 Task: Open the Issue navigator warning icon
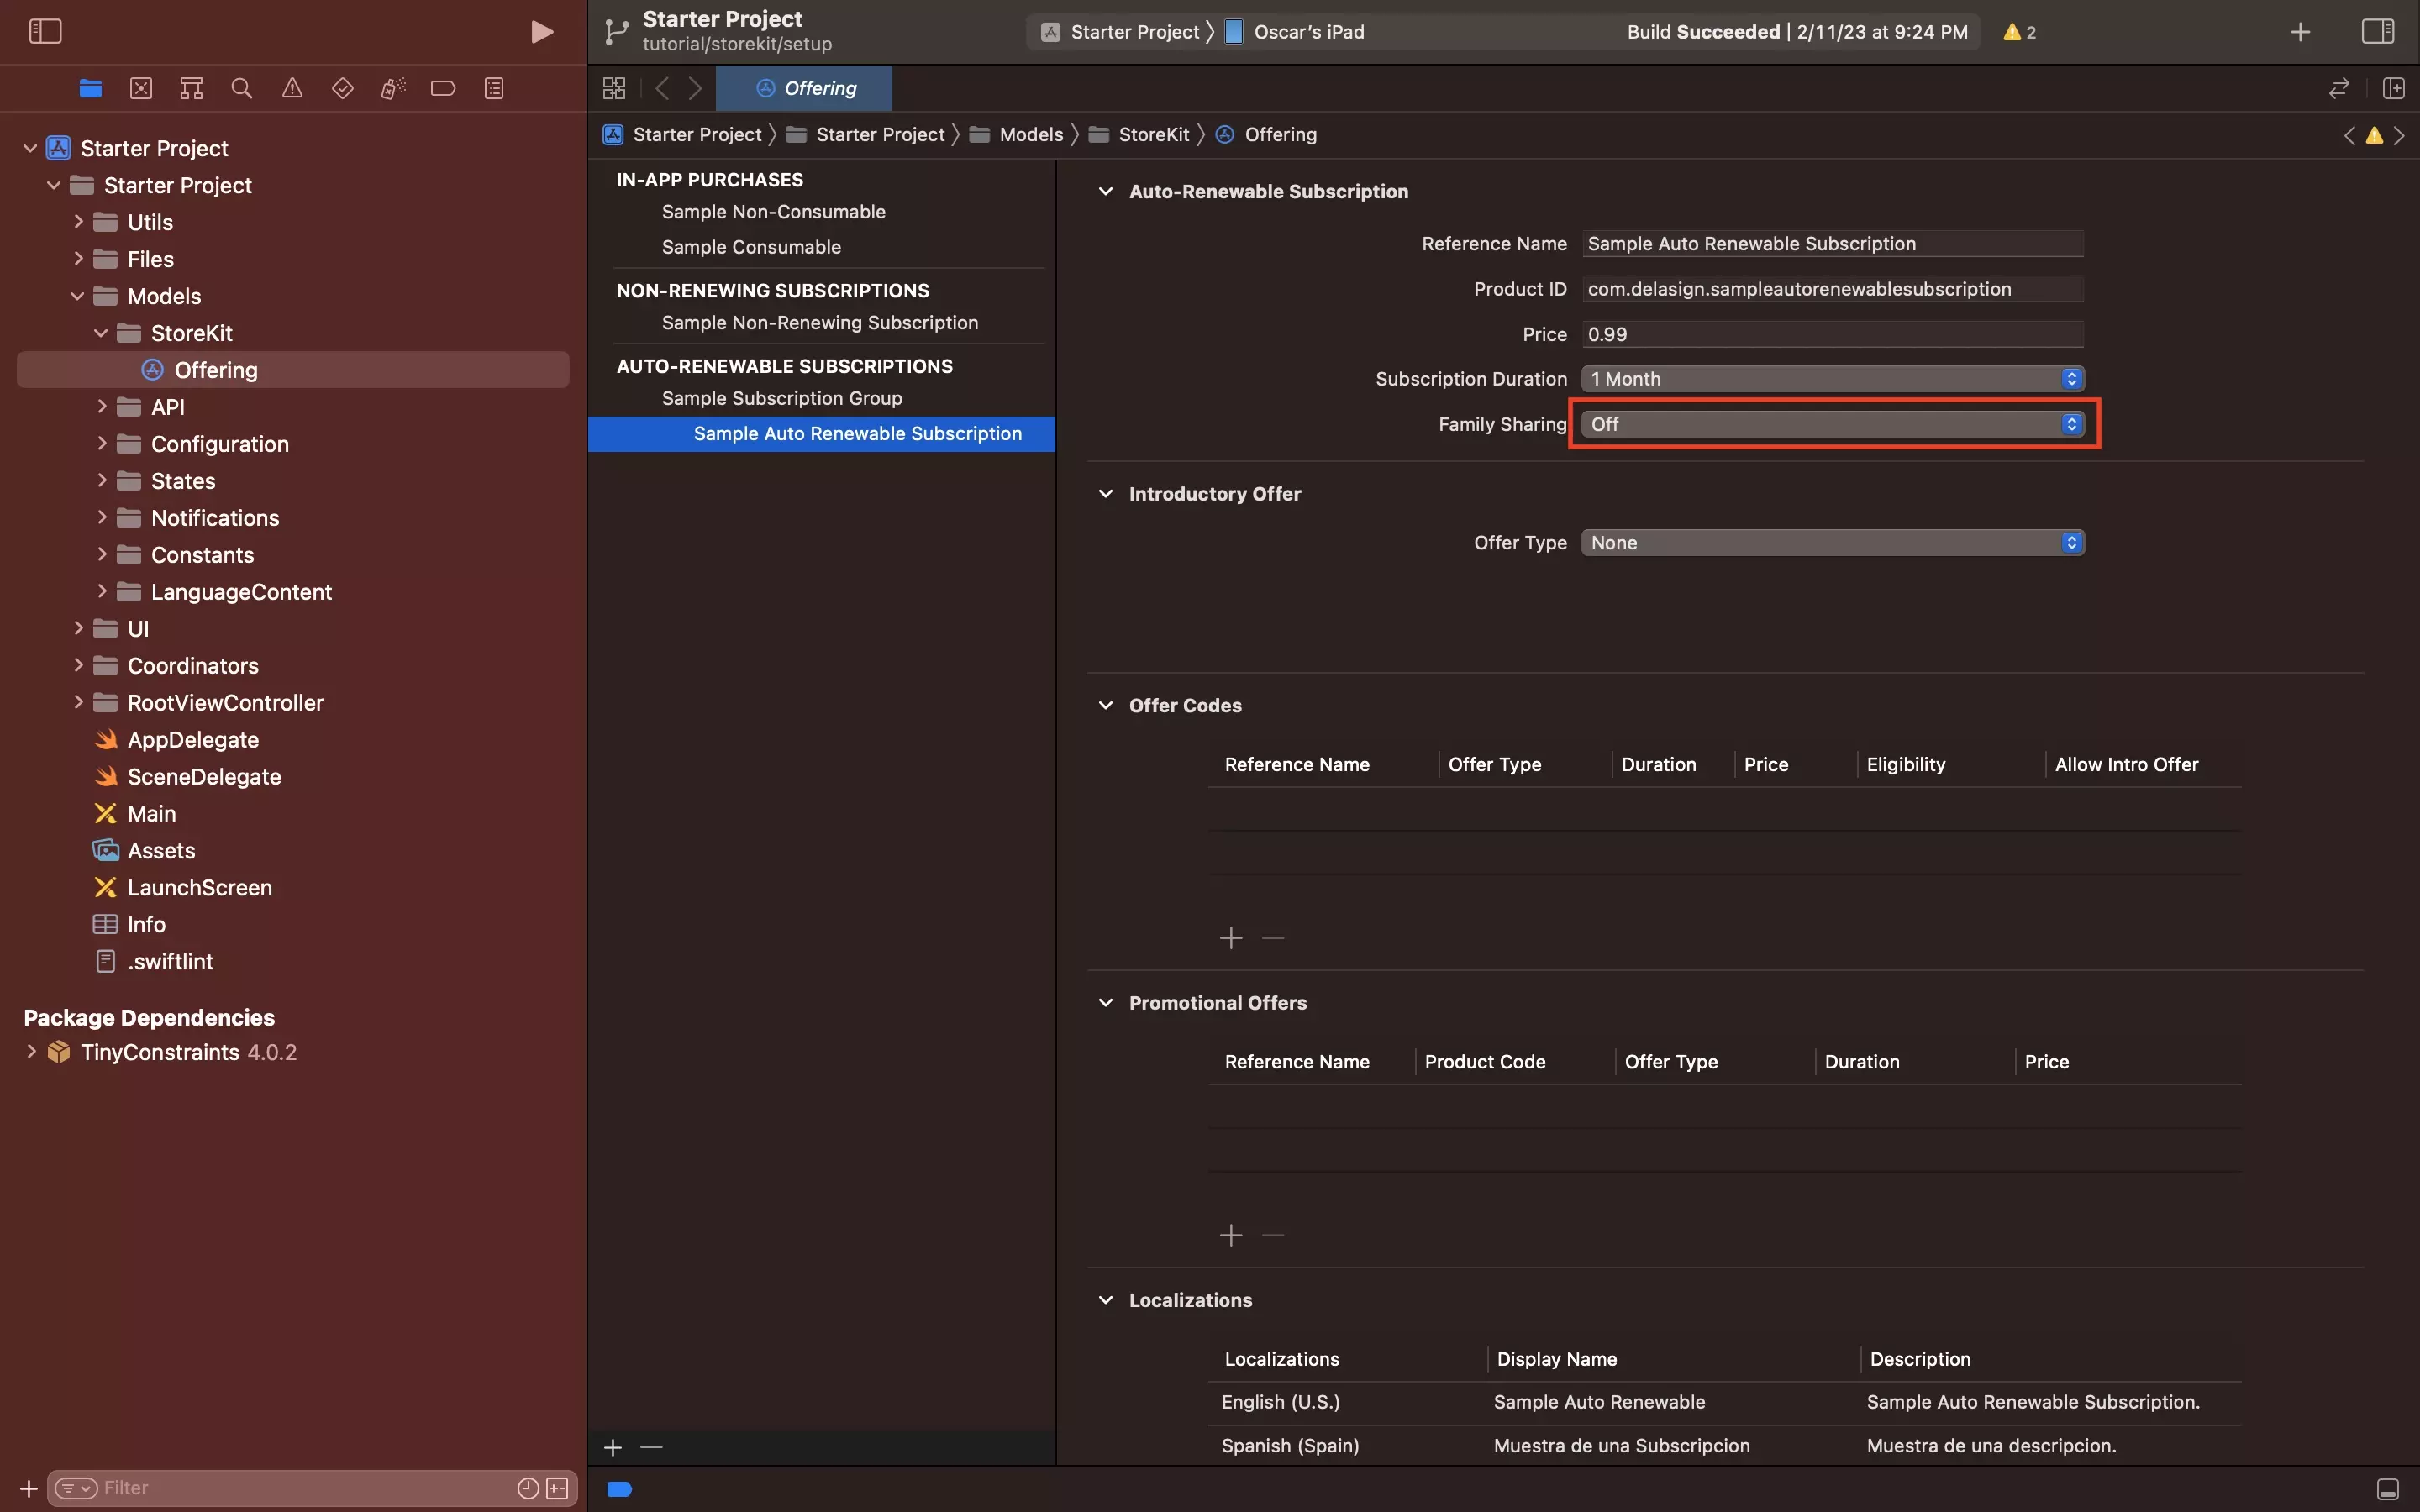pyautogui.click(x=292, y=88)
